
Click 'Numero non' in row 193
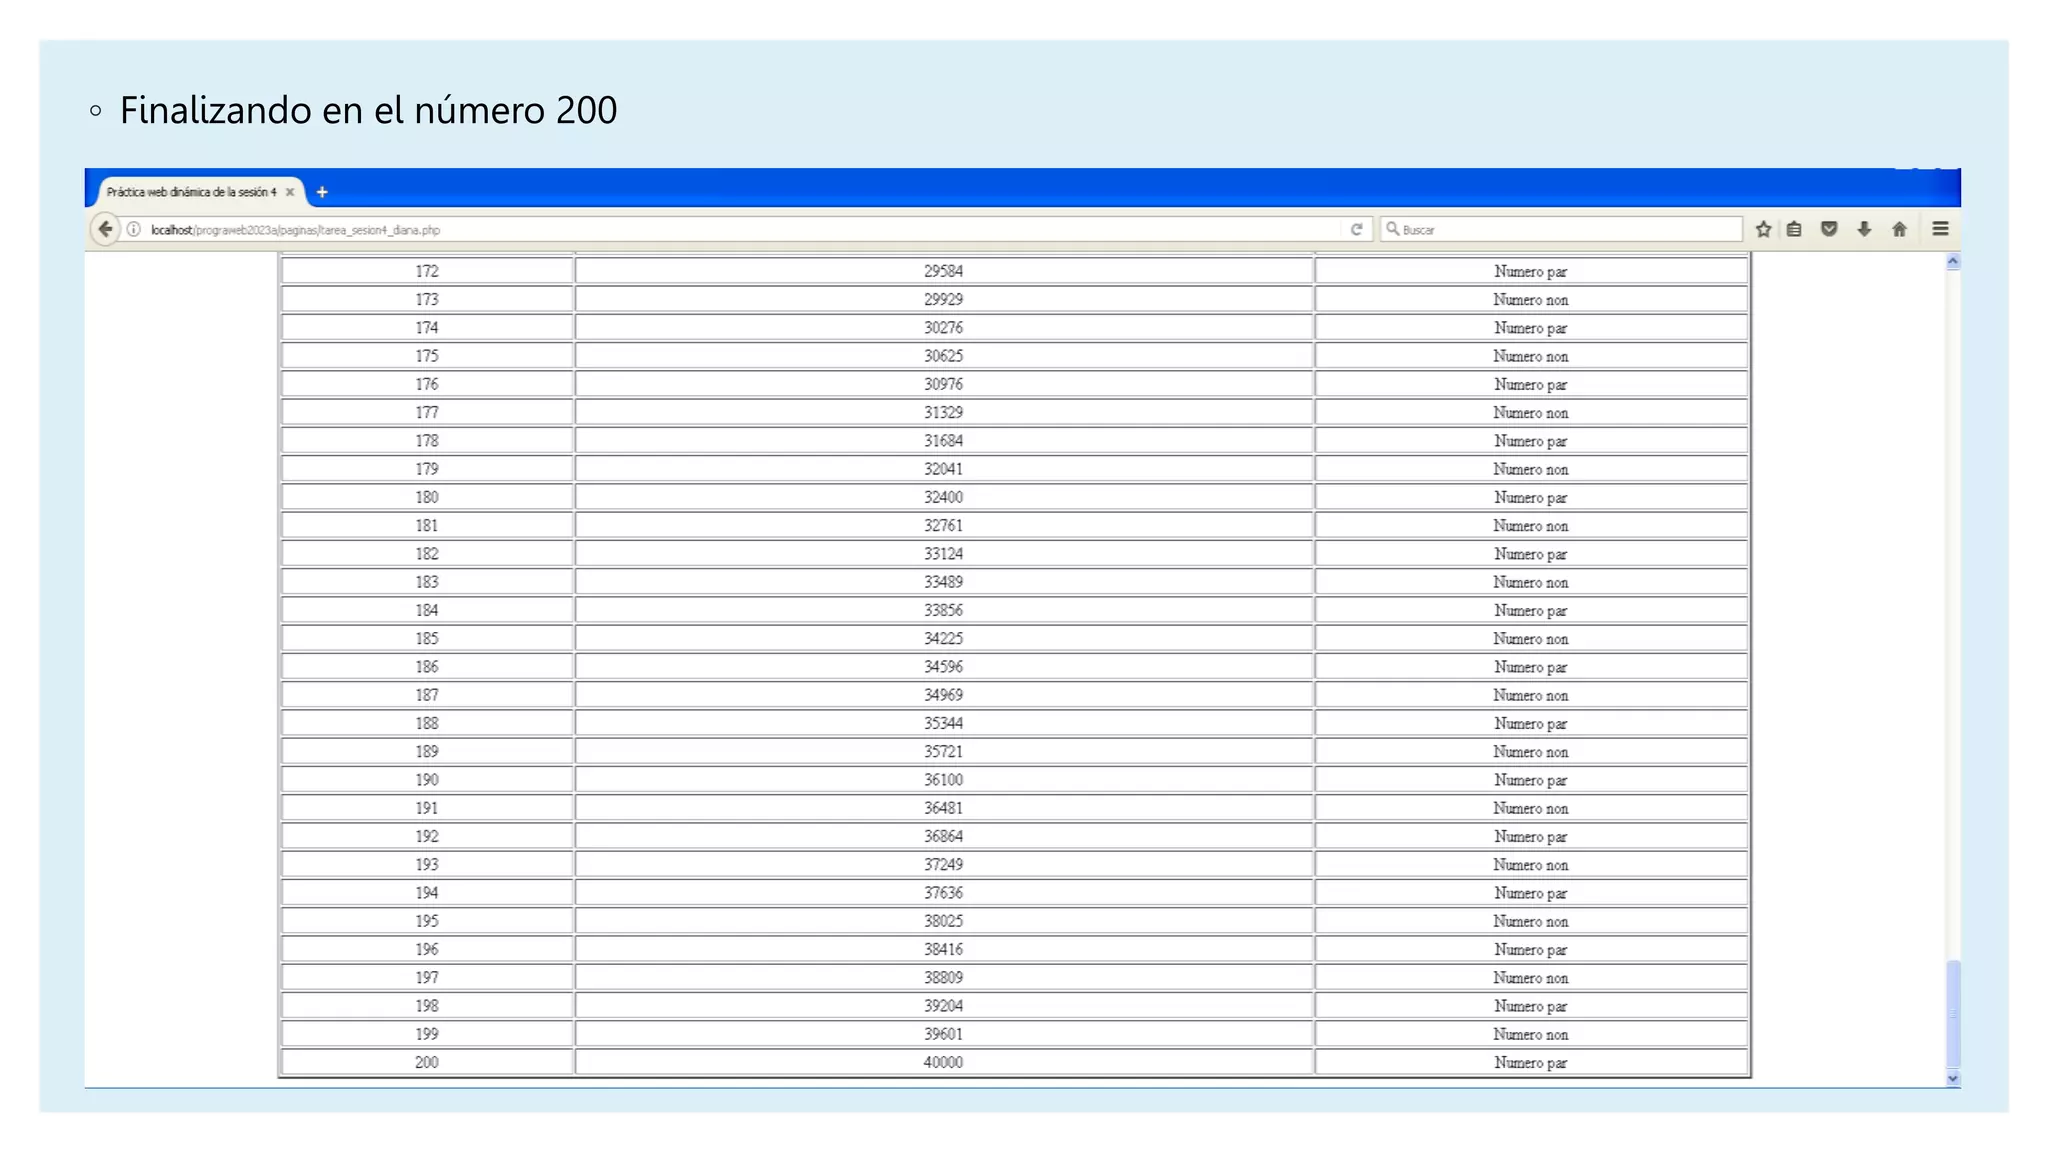coord(1530,865)
